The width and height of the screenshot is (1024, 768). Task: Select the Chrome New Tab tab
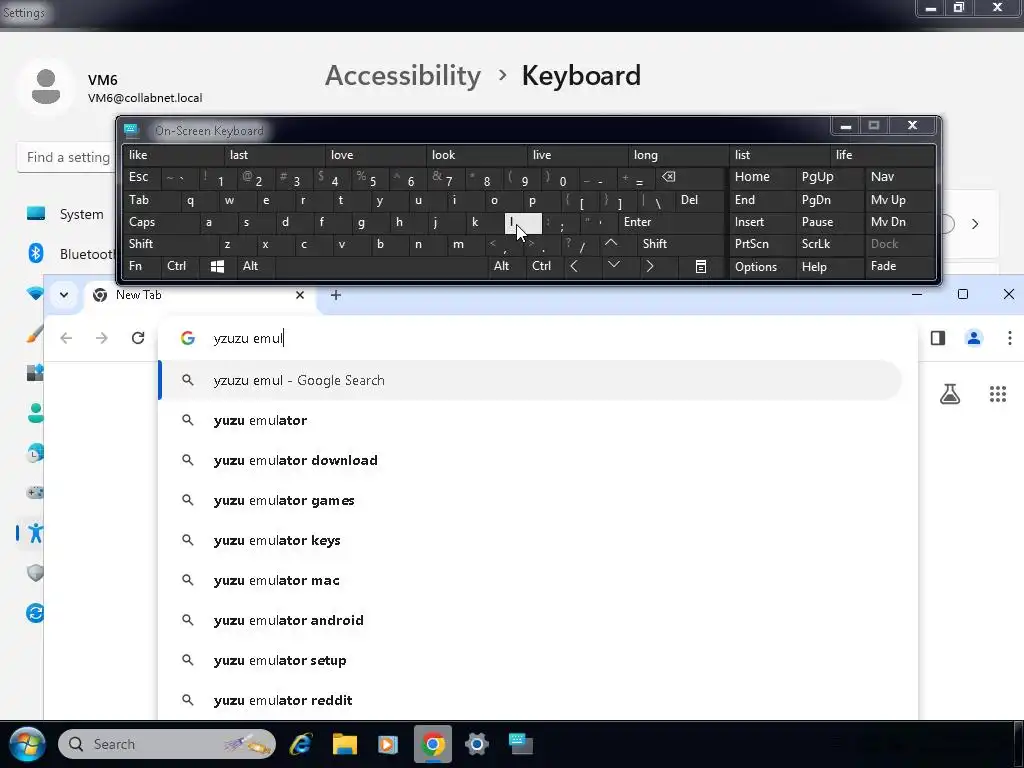[200, 295]
